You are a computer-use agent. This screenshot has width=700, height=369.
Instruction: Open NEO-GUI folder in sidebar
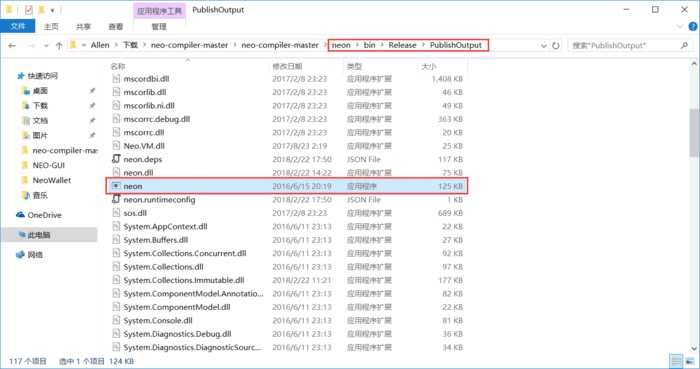[48, 166]
